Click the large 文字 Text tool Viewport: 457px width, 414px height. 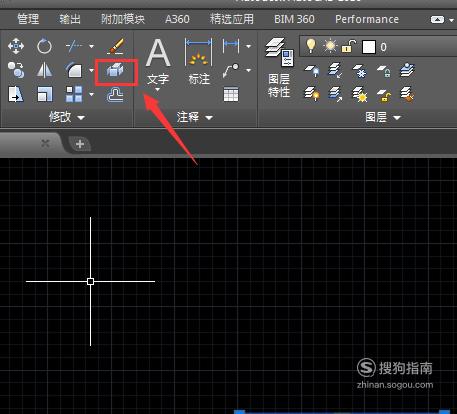[158, 61]
